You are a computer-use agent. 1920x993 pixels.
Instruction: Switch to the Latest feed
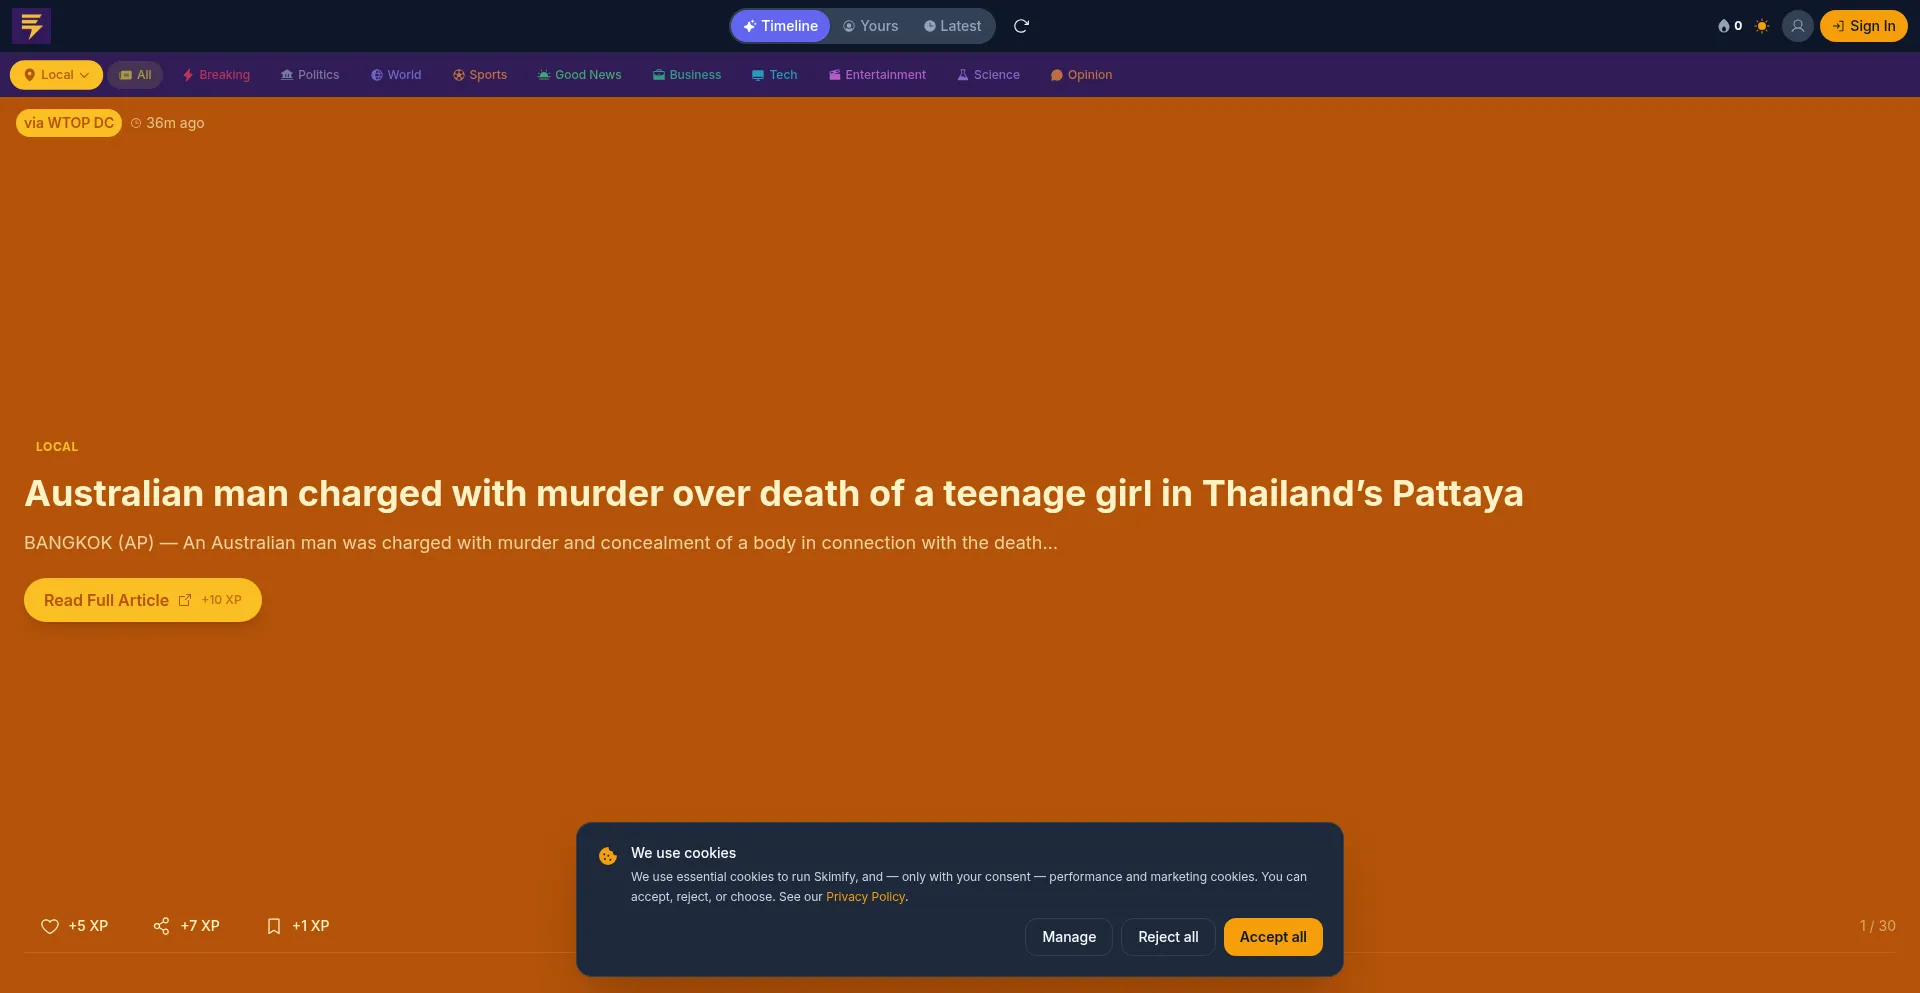coord(952,26)
